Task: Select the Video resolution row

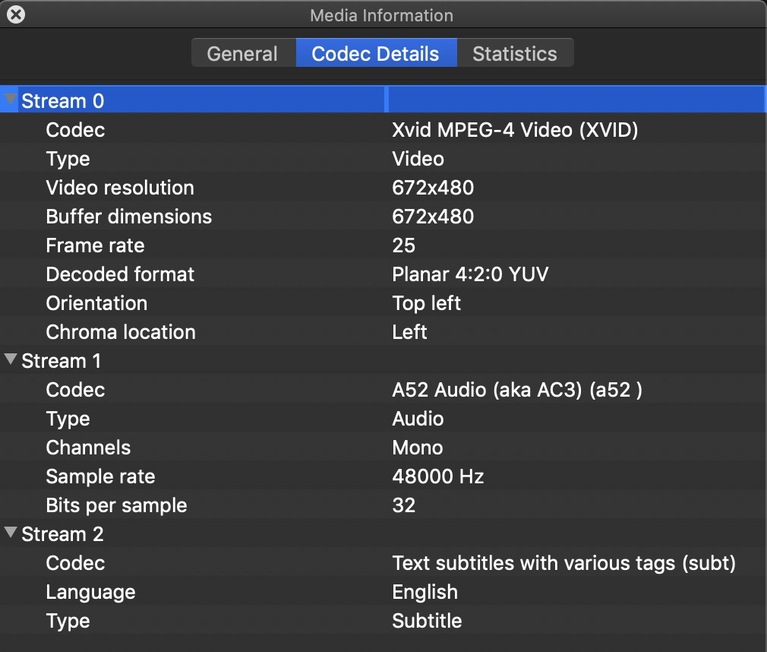Action: [120, 188]
